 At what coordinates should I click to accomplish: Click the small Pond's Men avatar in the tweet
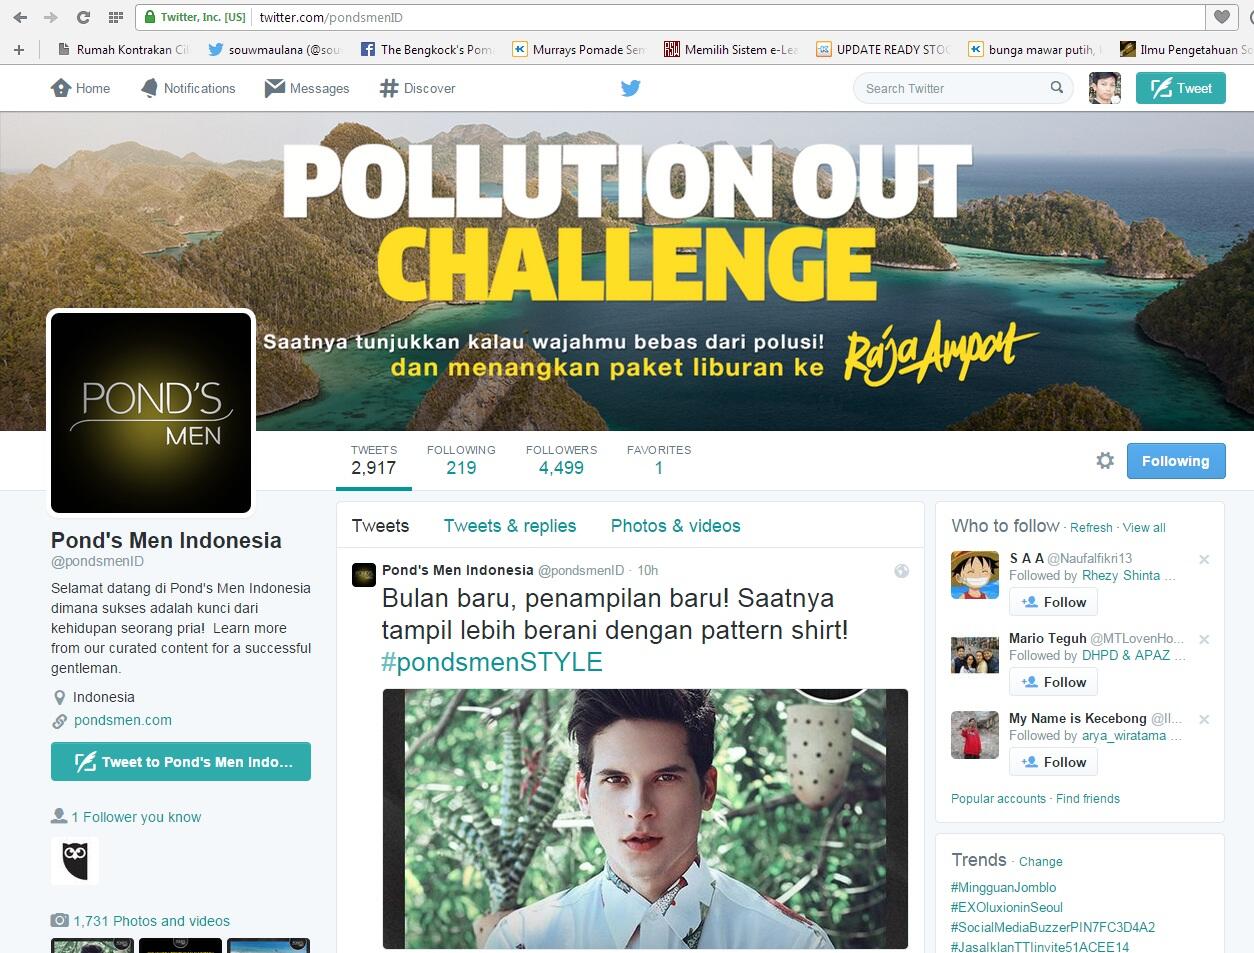364,575
